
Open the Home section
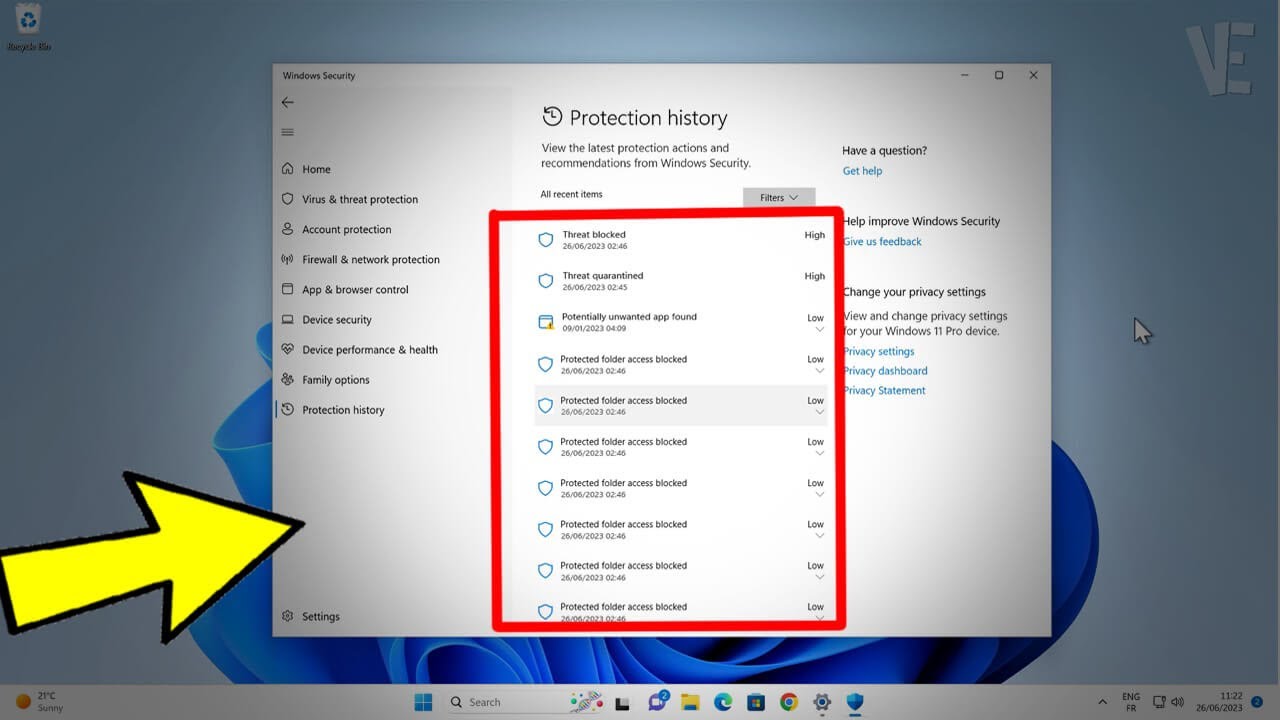pyautogui.click(x=316, y=169)
